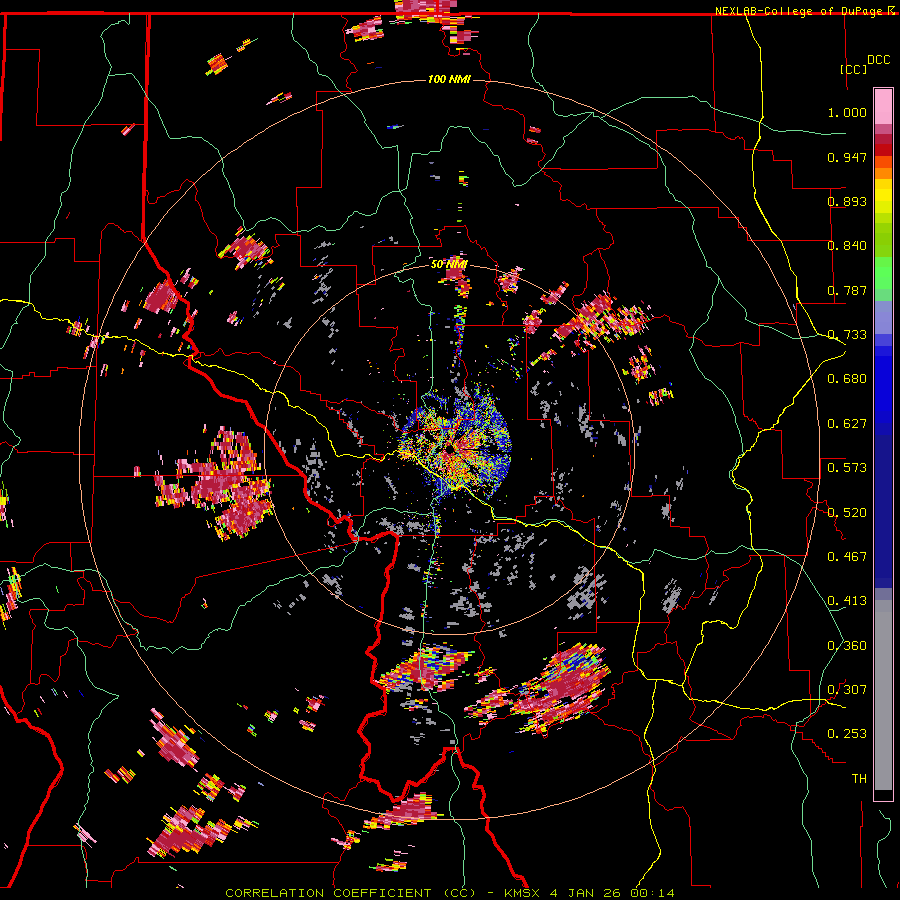Click the 0.733 scale value
Viewport: 900px width, 900px height.
tap(847, 335)
